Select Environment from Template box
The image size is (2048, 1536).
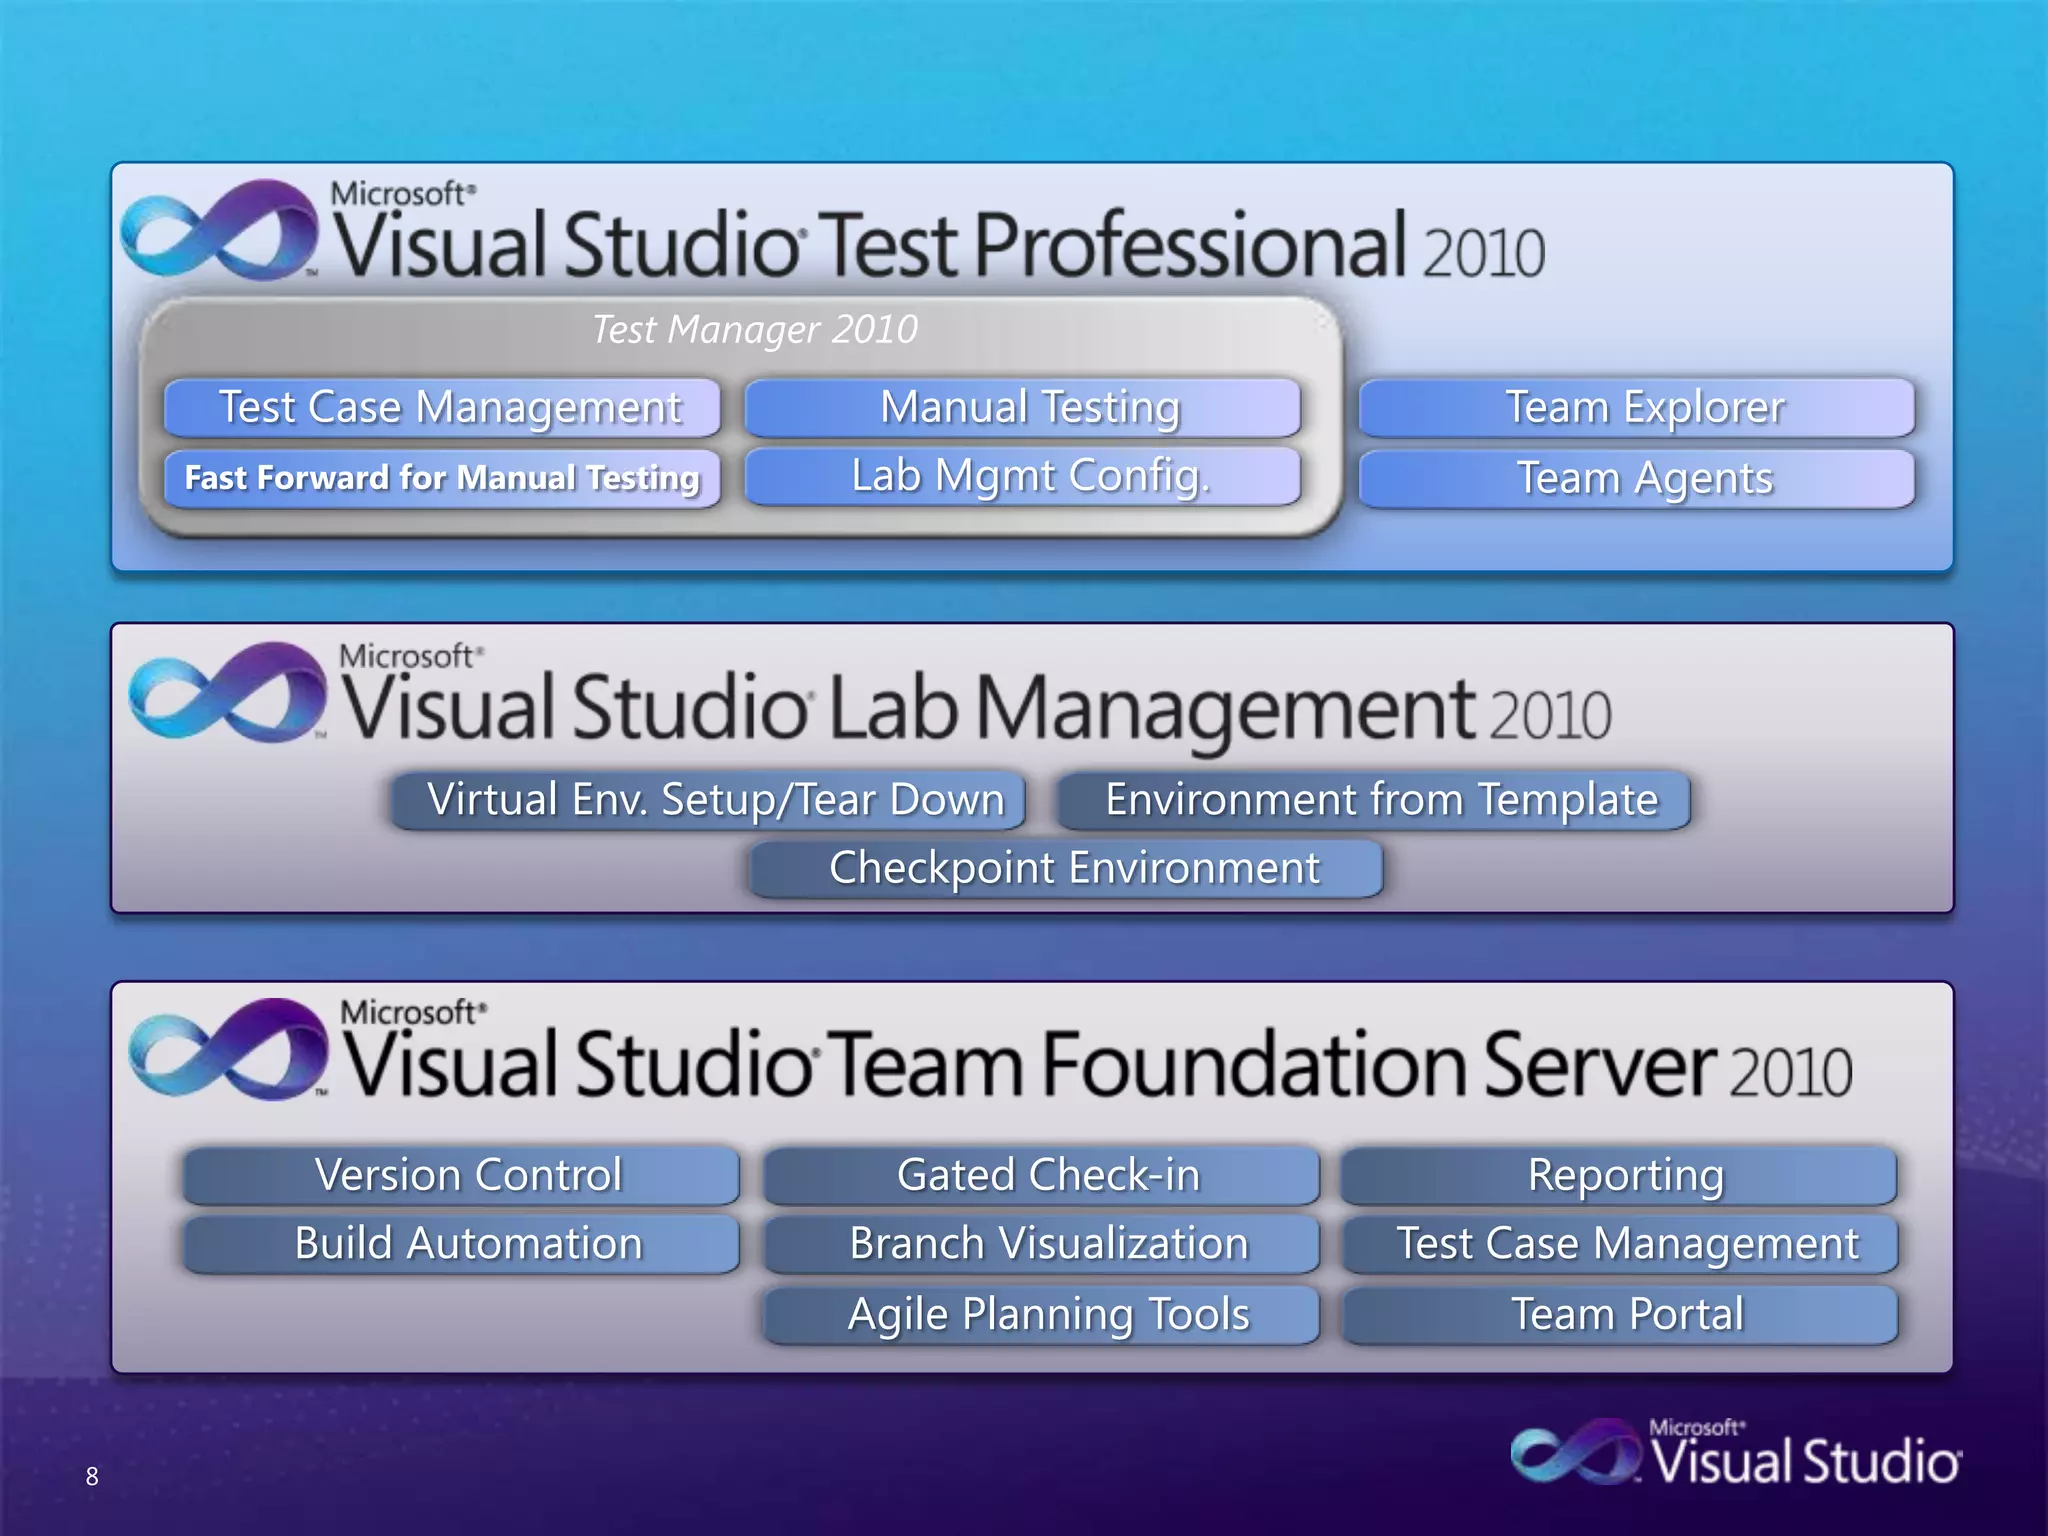pos(1374,800)
